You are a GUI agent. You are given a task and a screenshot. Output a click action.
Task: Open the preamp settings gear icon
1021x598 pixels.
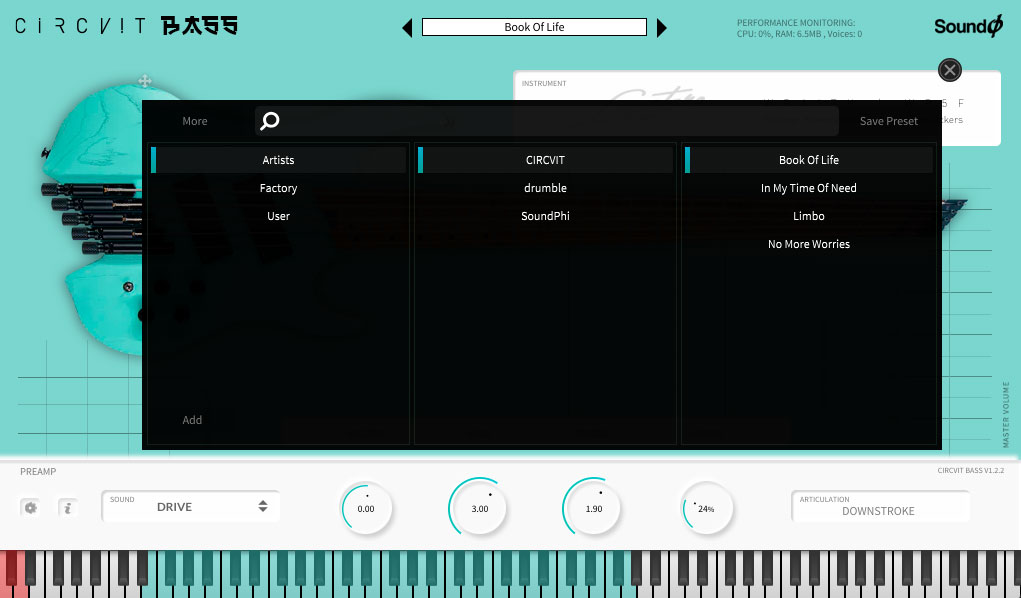pyautogui.click(x=30, y=508)
